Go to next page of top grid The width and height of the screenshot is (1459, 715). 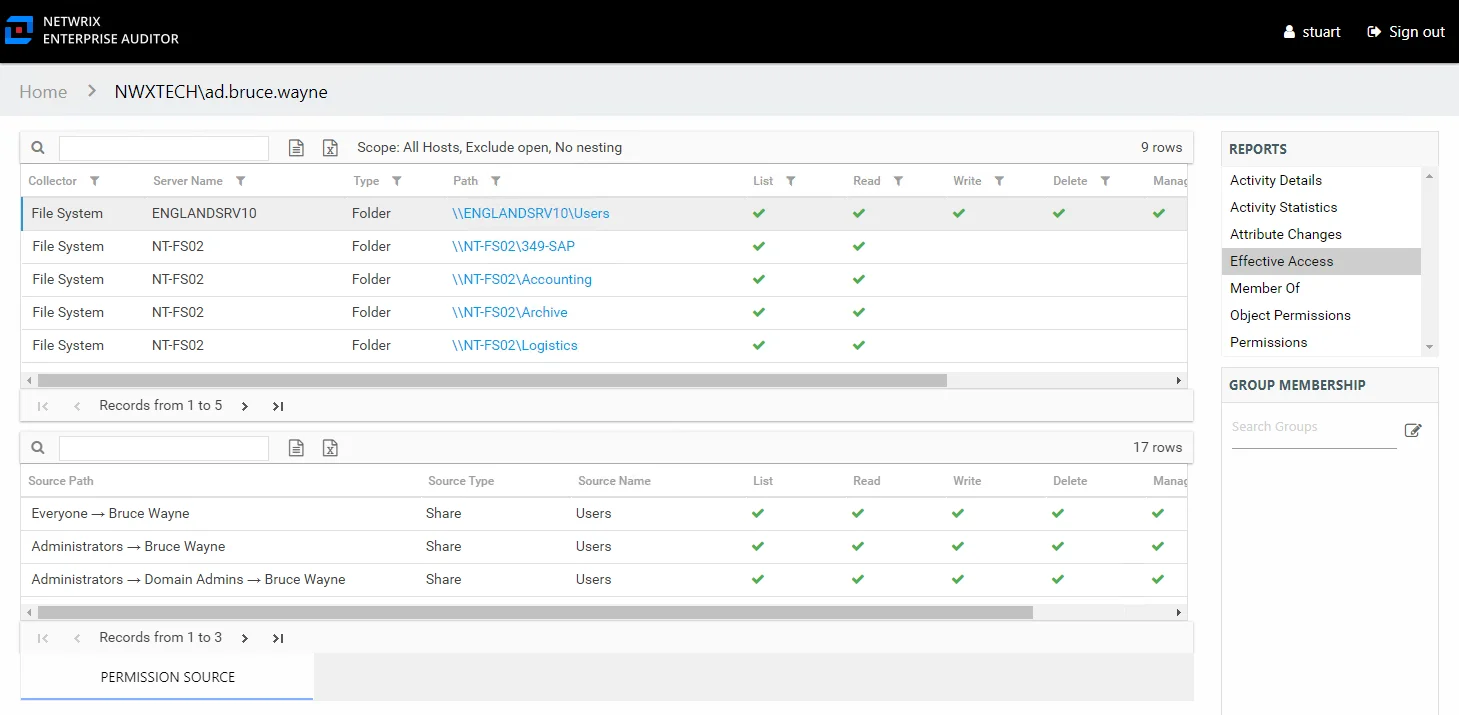(x=245, y=406)
